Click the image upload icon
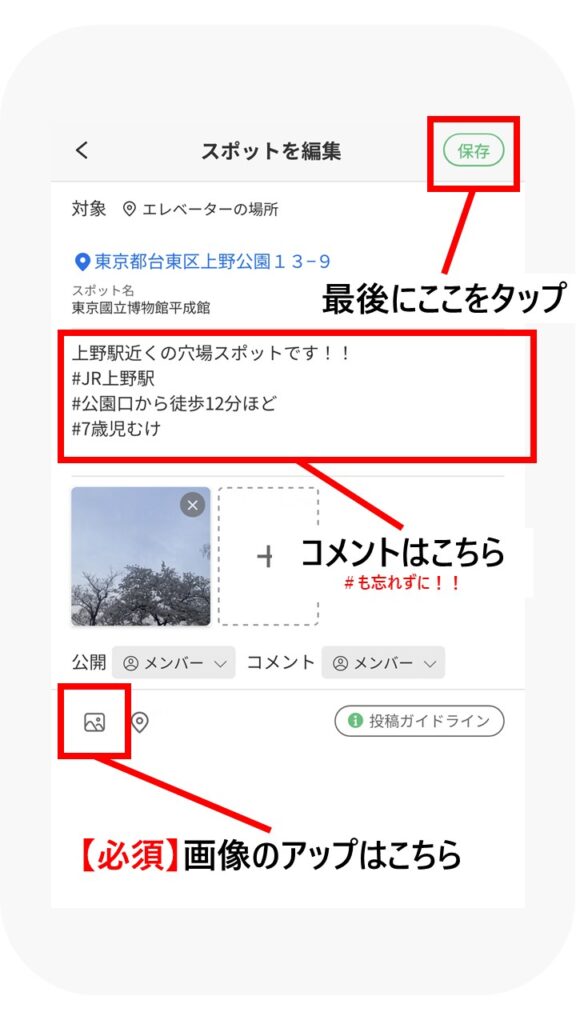Image resolution: width=576 pixels, height=1024 pixels. coord(95,722)
